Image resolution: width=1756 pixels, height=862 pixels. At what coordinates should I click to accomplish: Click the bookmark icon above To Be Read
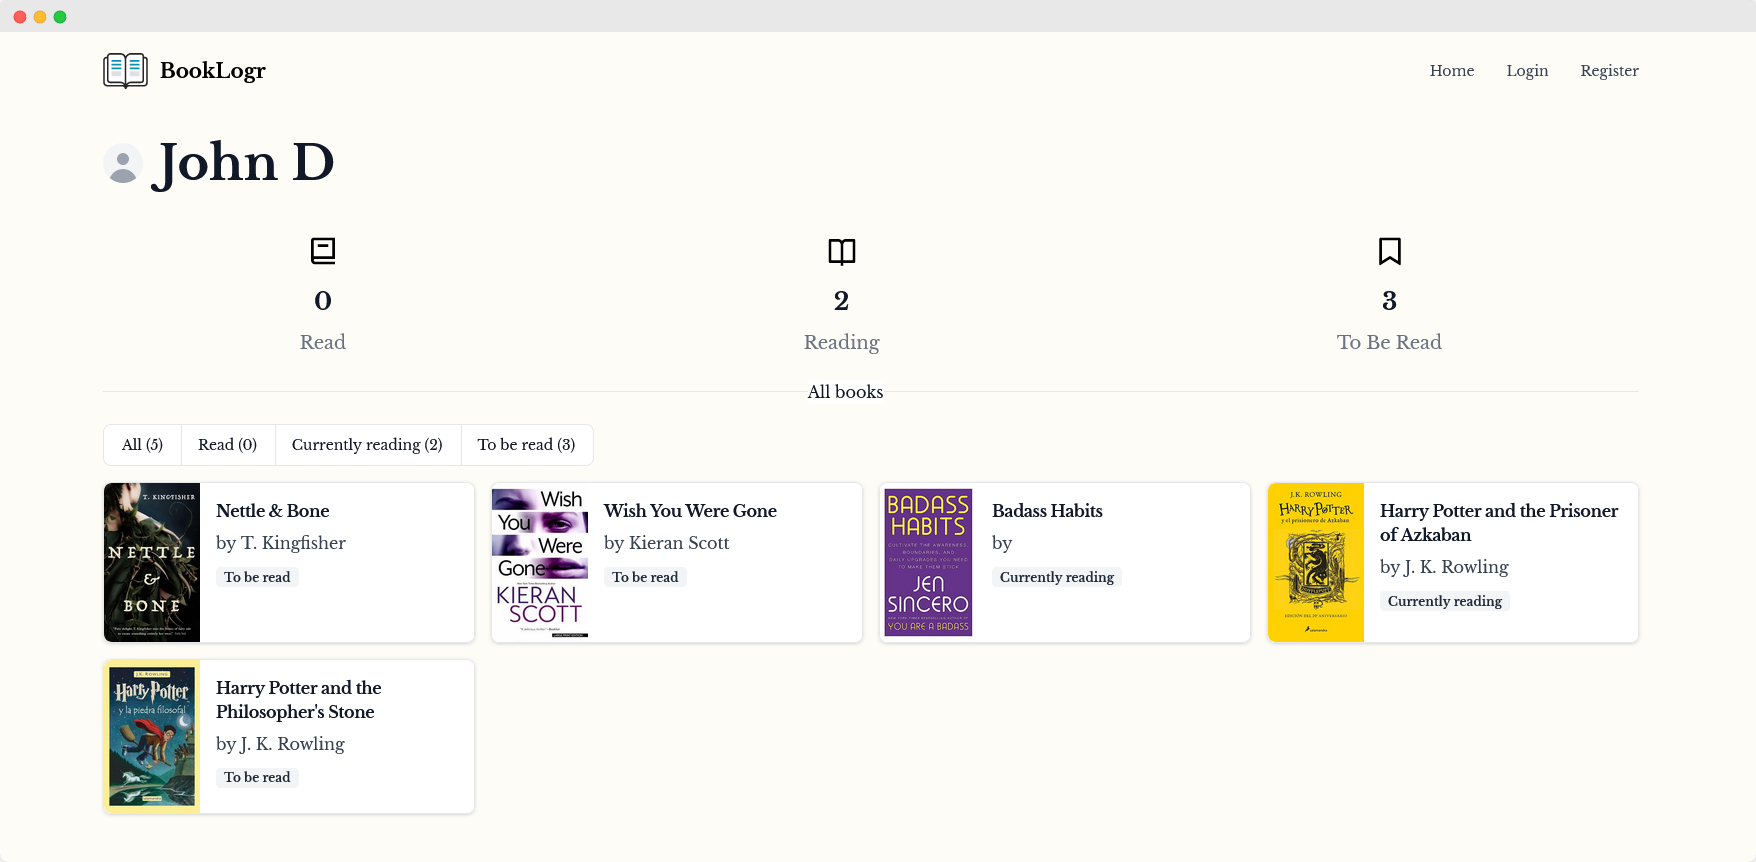pyautogui.click(x=1389, y=251)
